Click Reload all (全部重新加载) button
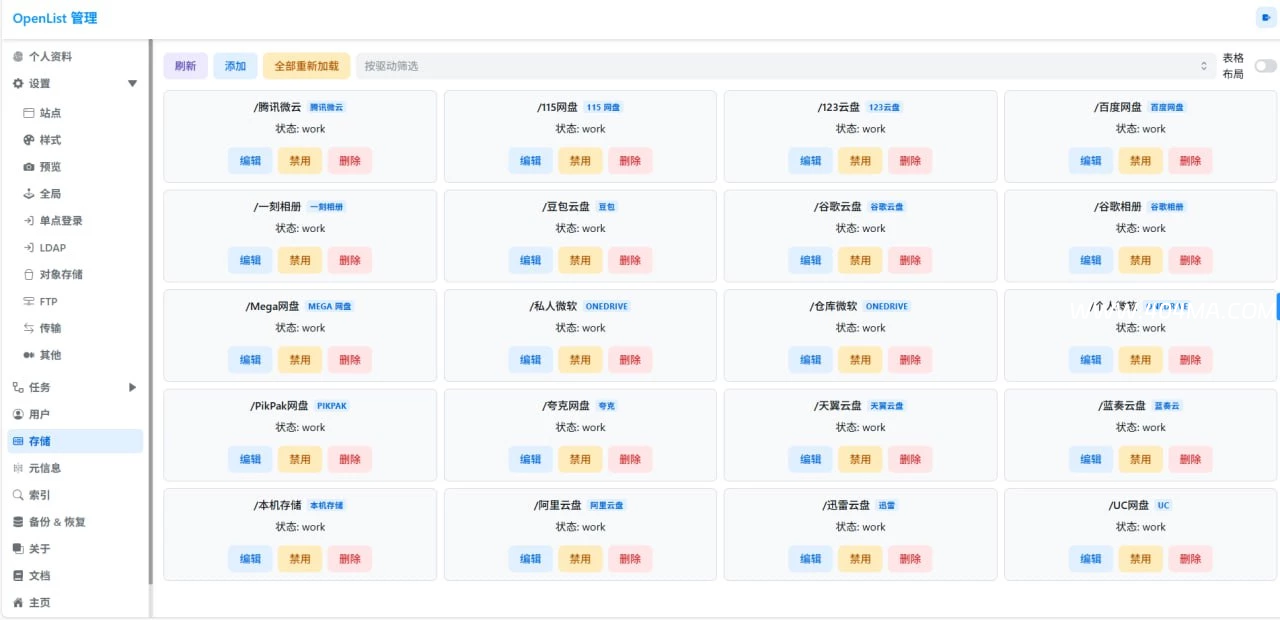Screen dimensions: 1280x620 click(x=307, y=66)
